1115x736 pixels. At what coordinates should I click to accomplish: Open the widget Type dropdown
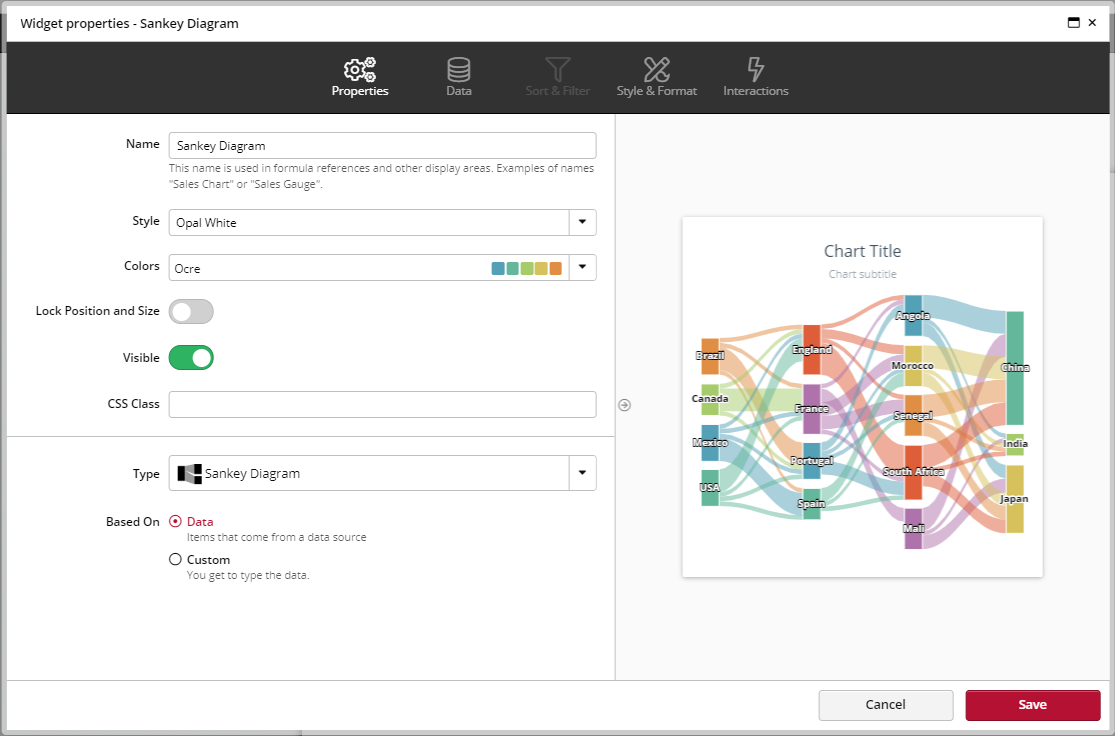(582, 473)
